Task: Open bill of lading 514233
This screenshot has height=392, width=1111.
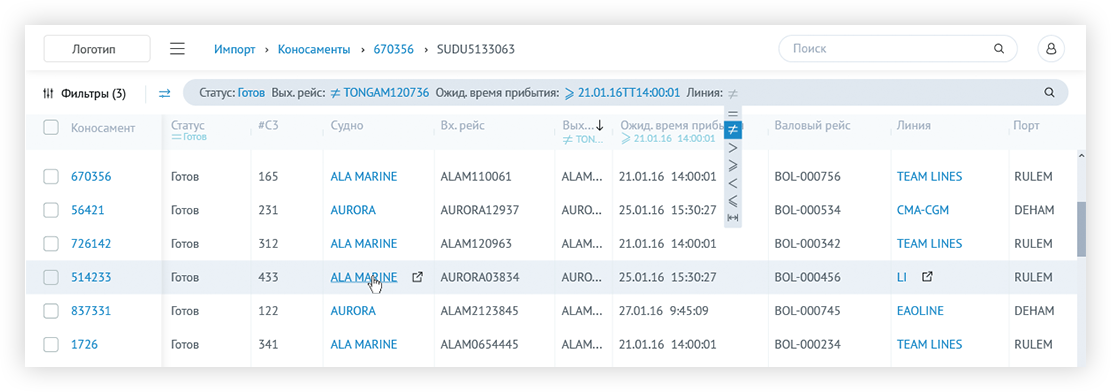Action: (91, 278)
